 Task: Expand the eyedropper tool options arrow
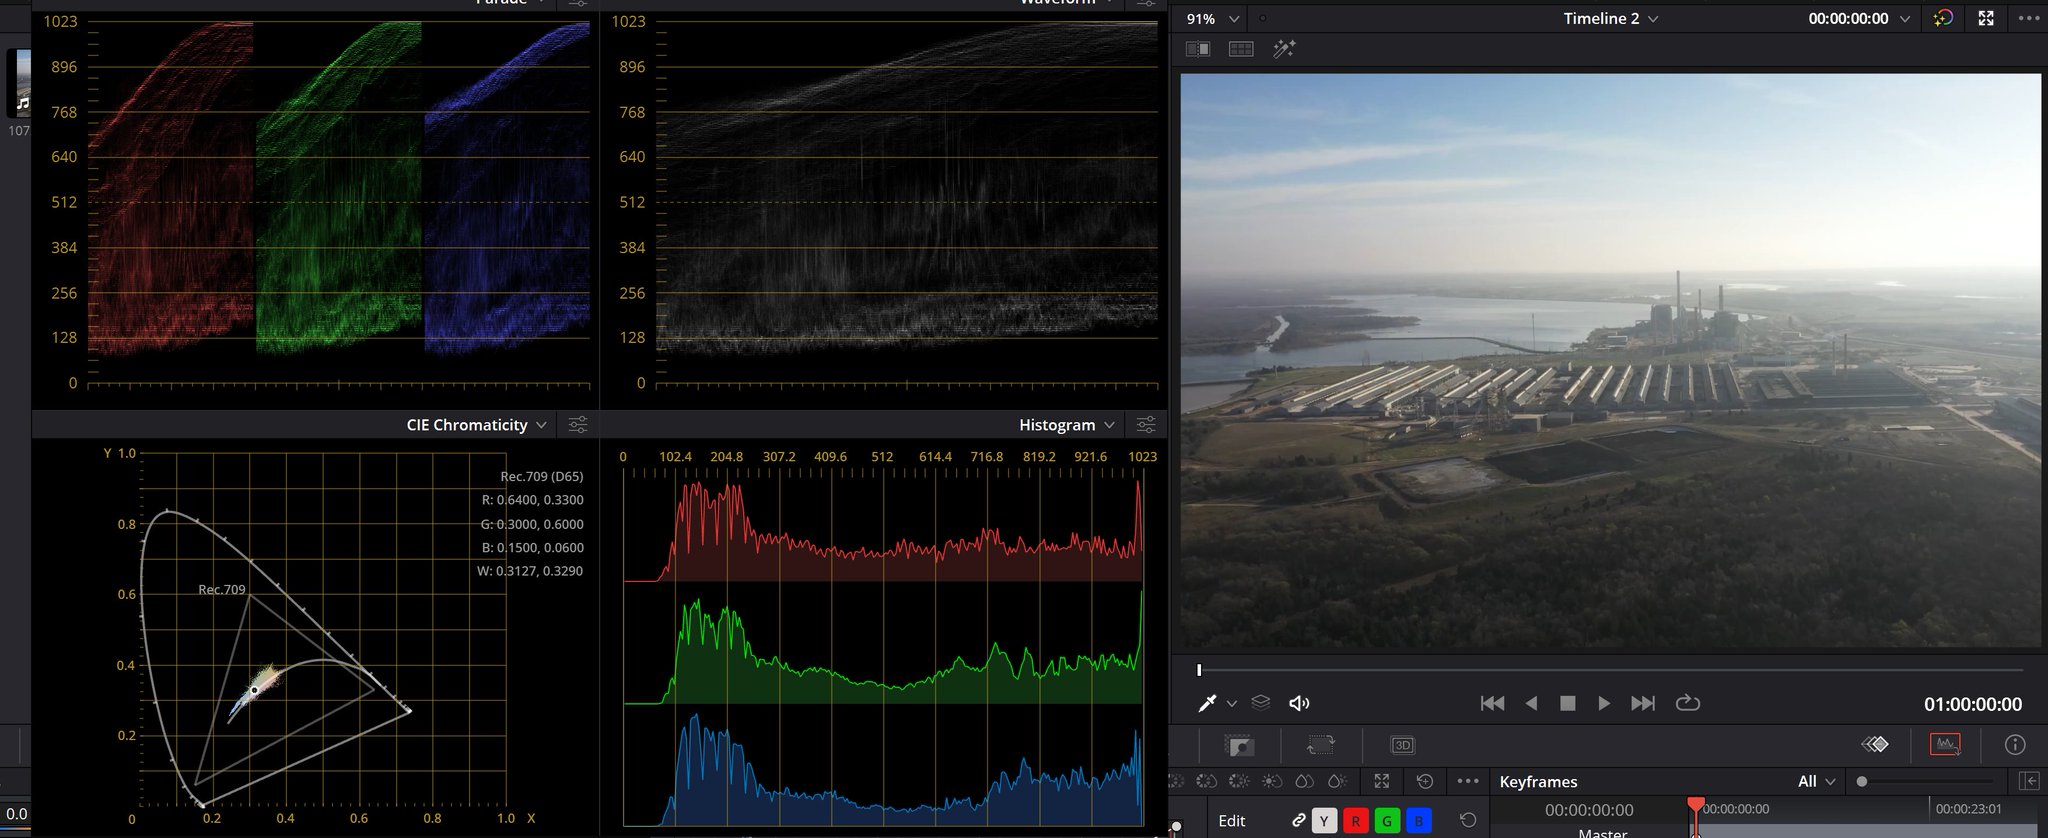click(1232, 704)
